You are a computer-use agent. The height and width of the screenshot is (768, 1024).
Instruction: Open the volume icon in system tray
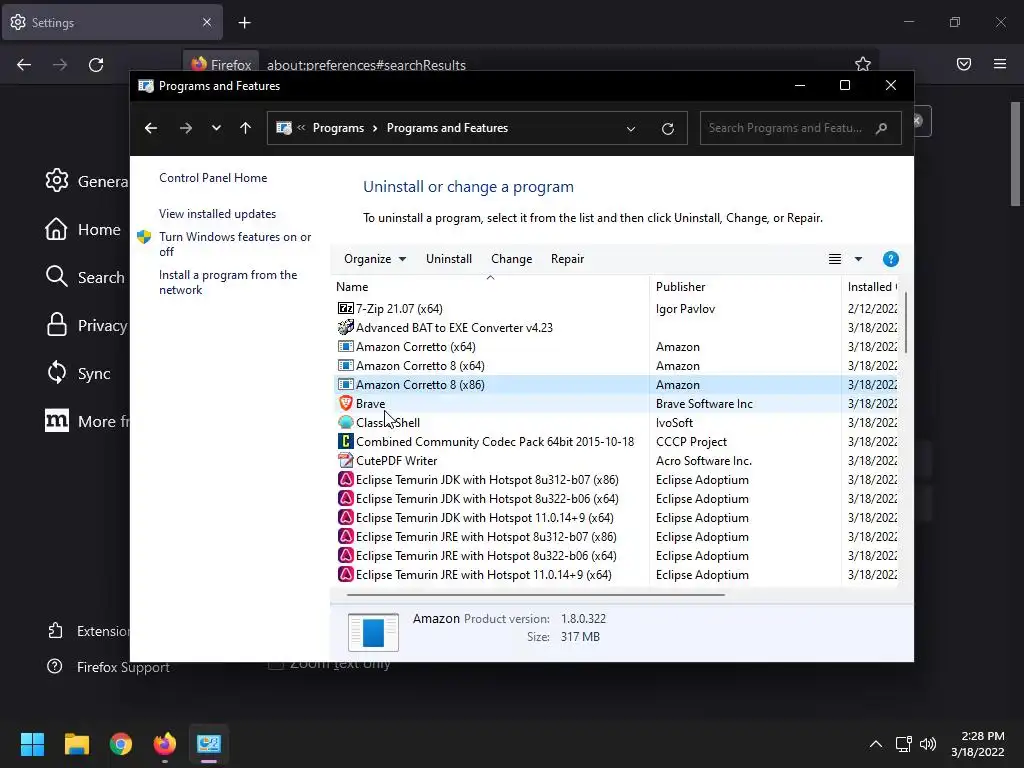coord(927,744)
